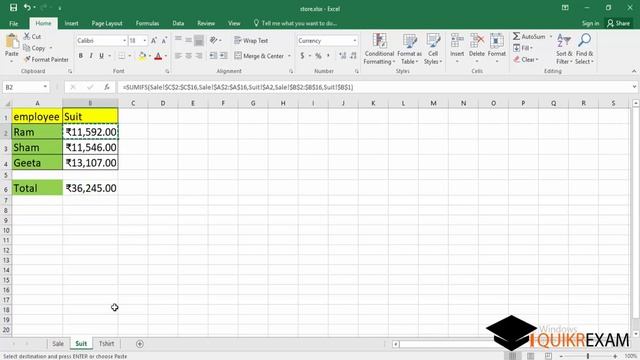Open the Fill dropdown
The height and width of the screenshot is (360, 640).
click(x=523, y=48)
